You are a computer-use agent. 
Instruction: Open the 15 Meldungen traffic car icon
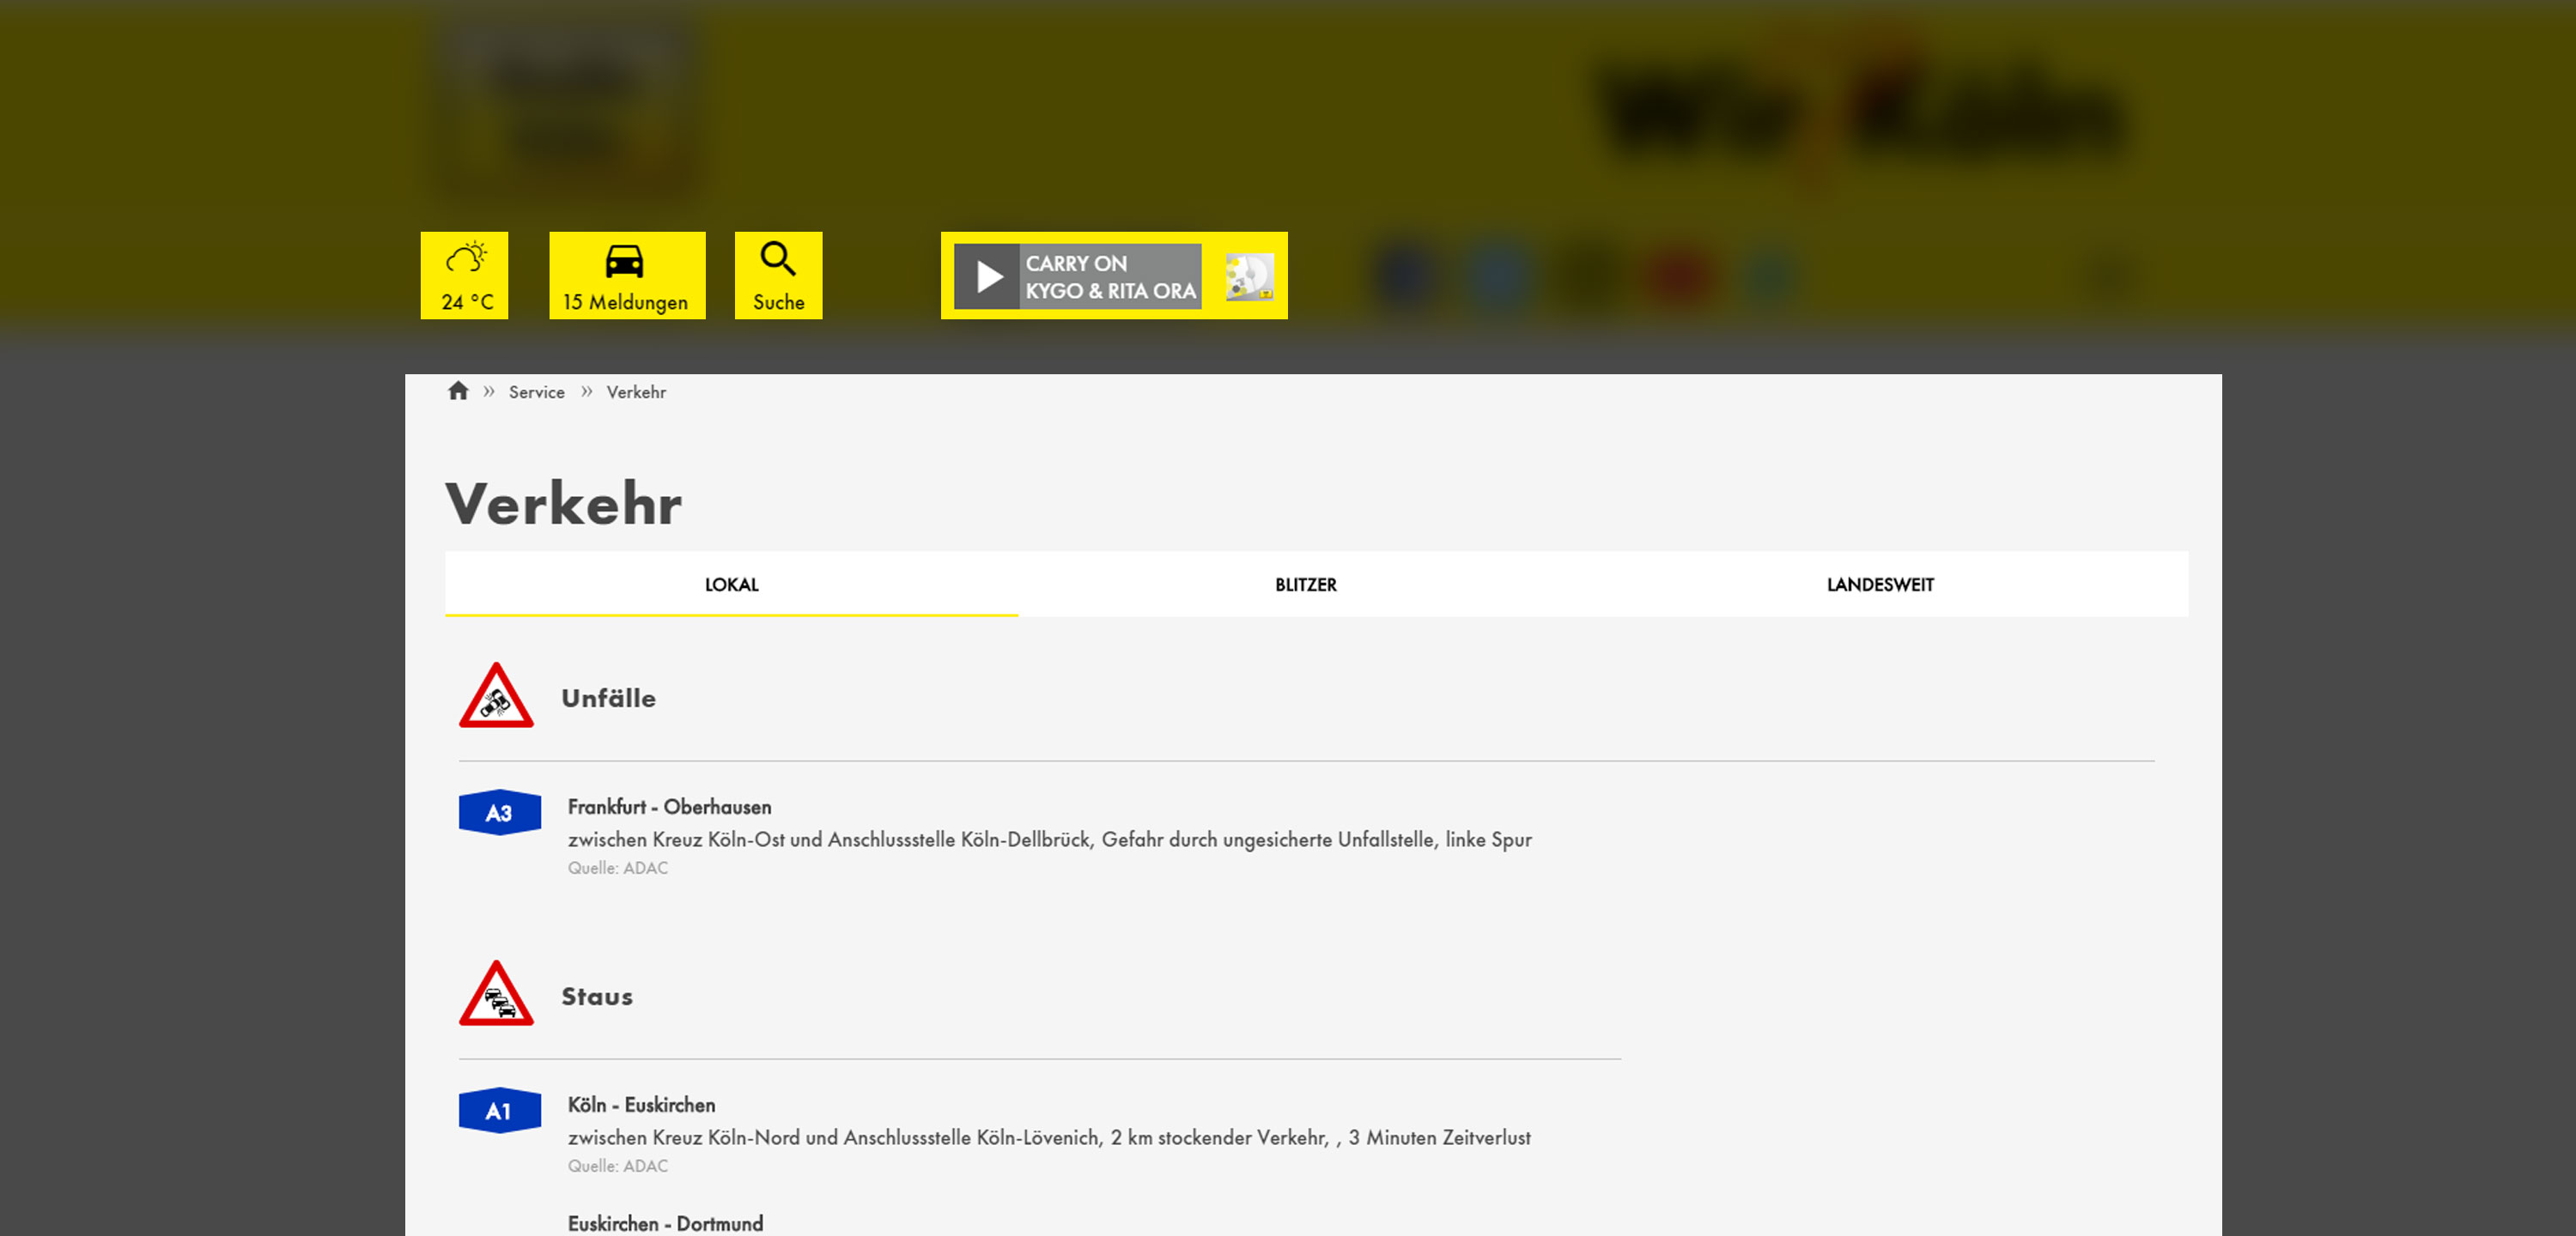click(x=626, y=262)
